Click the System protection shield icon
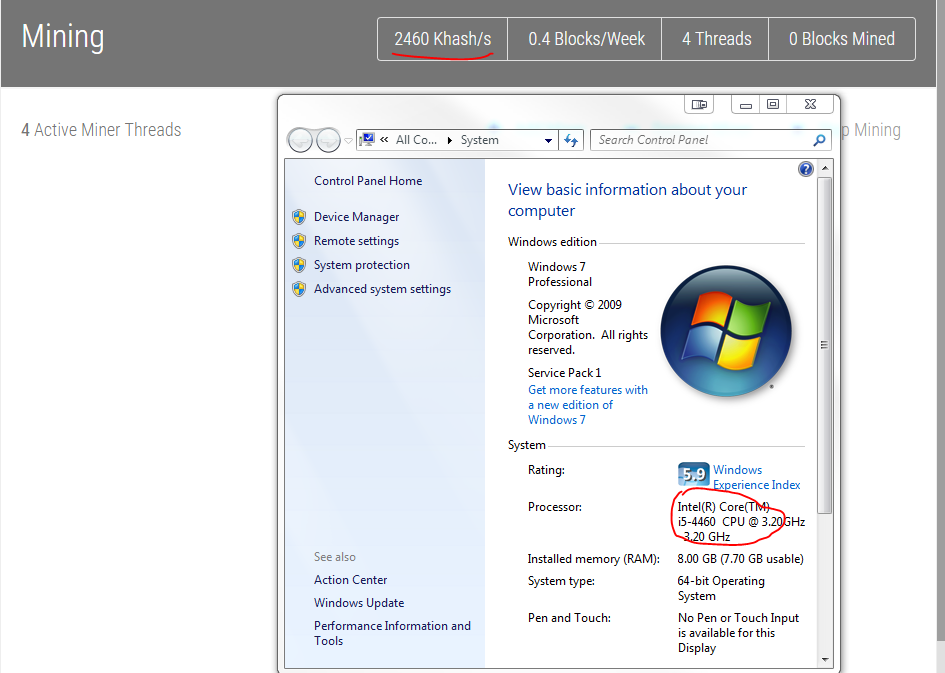This screenshot has height=673, width=945. [299, 265]
